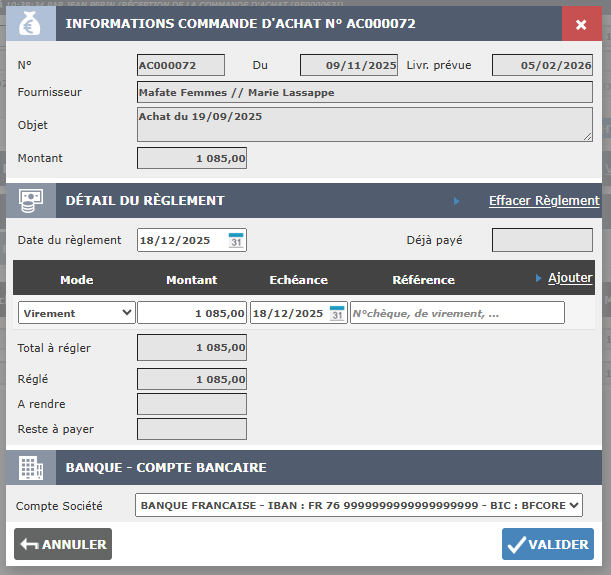The height and width of the screenshot is (575, 611).
Task: Click the Effacer Règlement link
Action: (544, 201)
